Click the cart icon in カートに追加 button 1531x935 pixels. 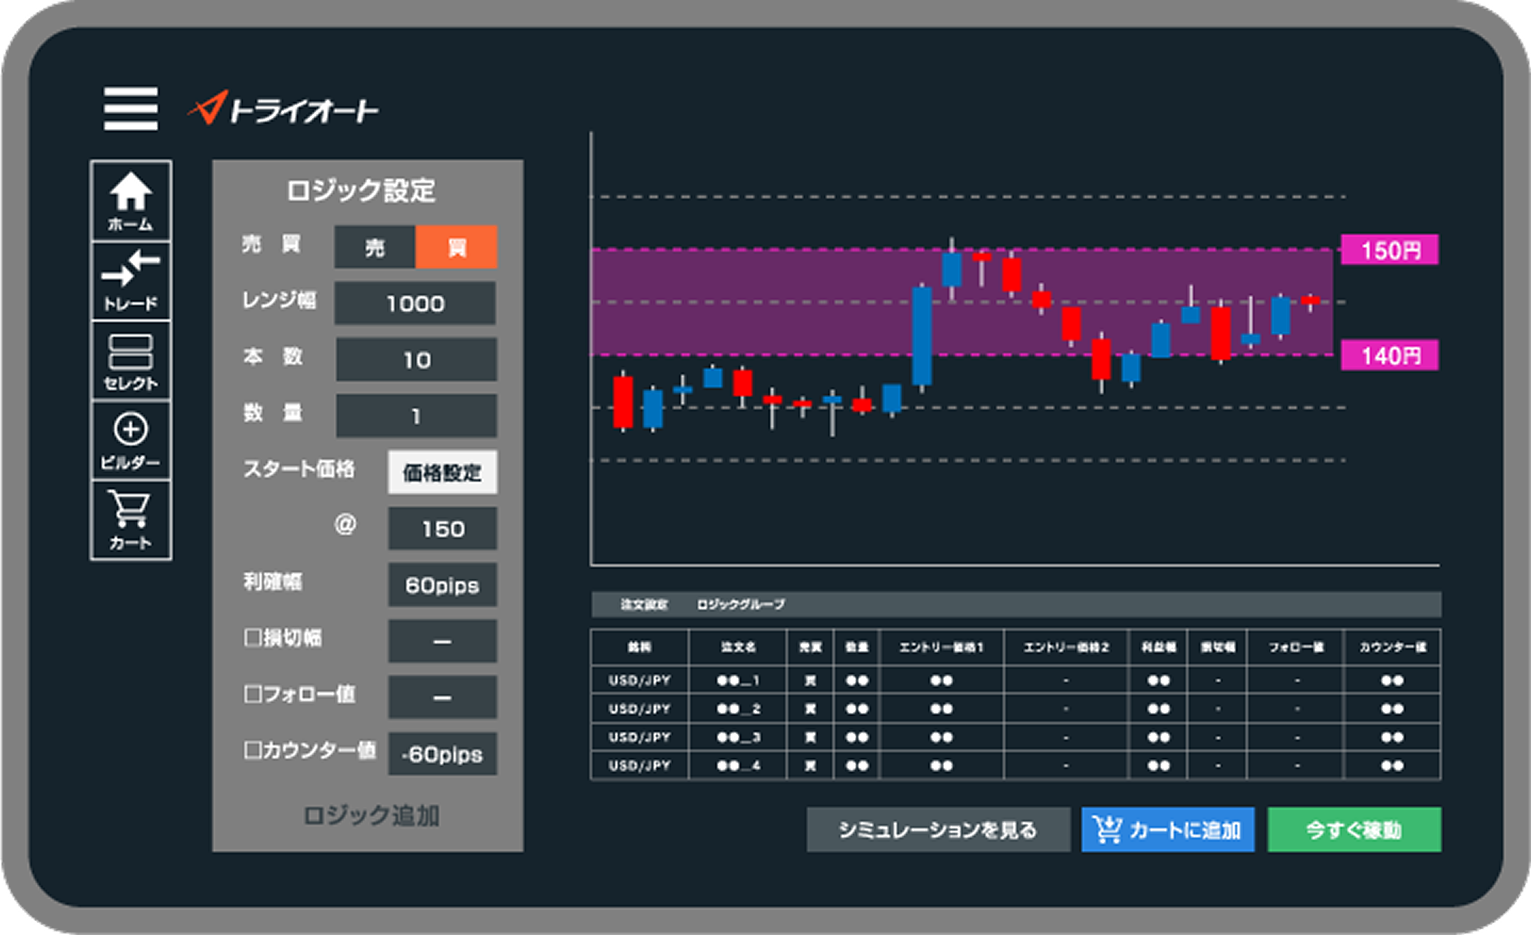tap(1106, 829)
